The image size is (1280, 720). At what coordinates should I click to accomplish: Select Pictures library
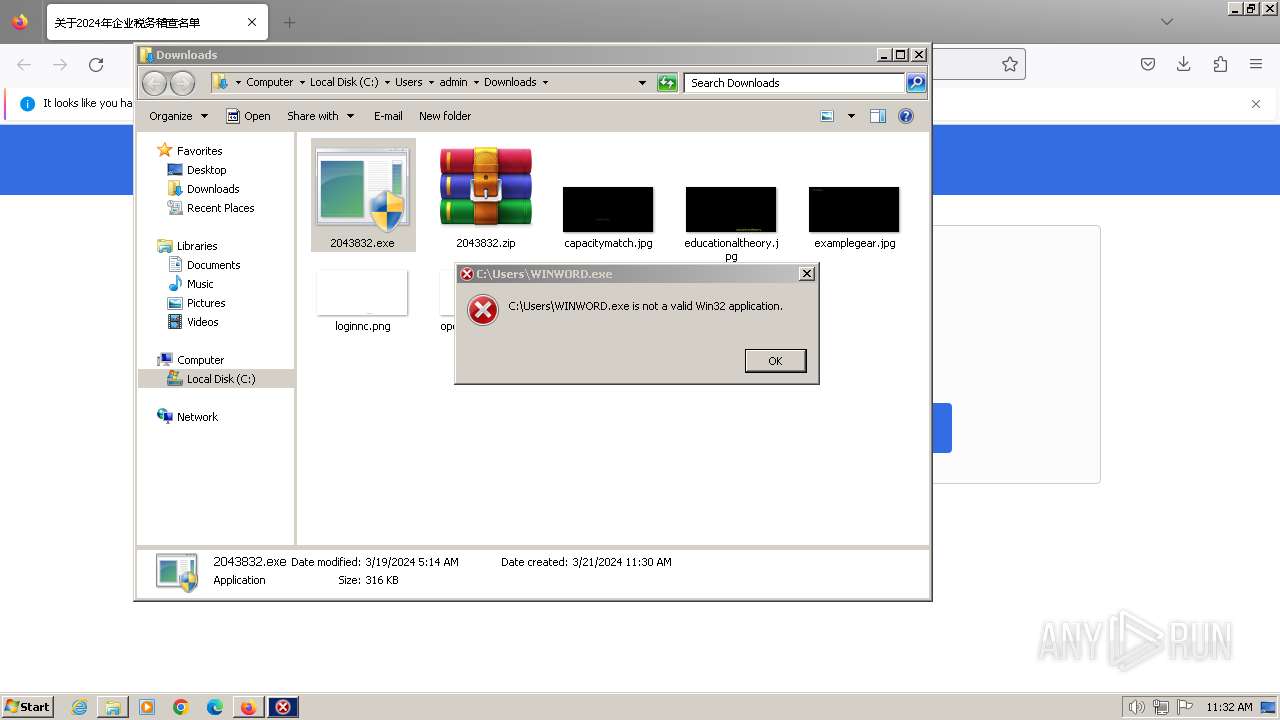tap(206, 303)
